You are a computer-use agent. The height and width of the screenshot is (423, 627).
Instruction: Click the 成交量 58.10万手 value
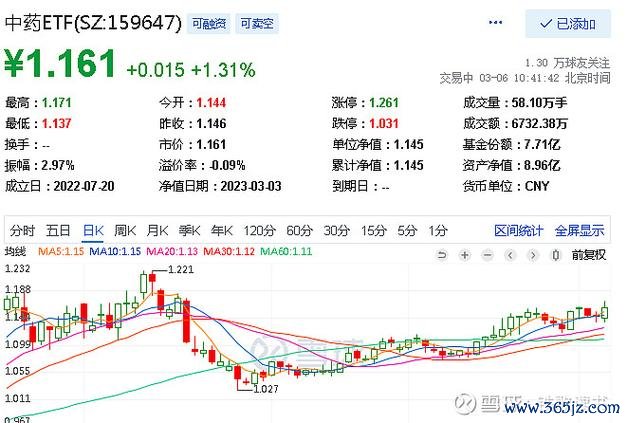pyautogui.click(x=539, y=103)
